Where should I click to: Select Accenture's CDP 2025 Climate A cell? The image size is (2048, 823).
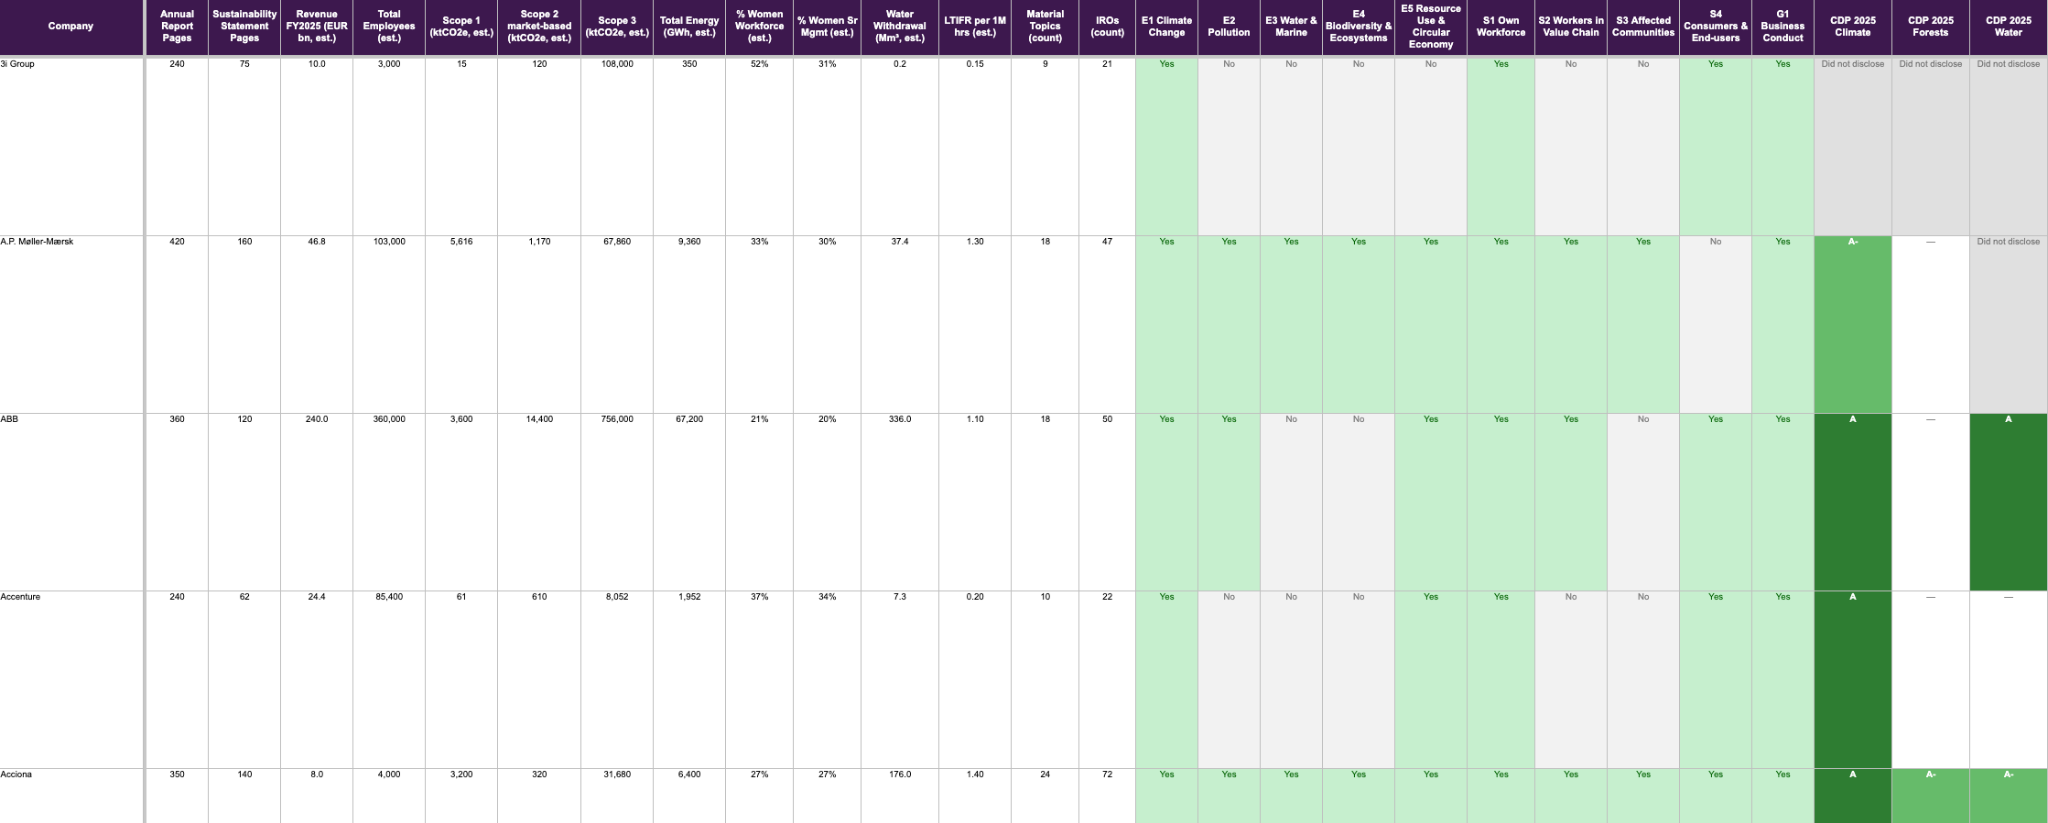pyautogui.click(x=1853, y=679)
